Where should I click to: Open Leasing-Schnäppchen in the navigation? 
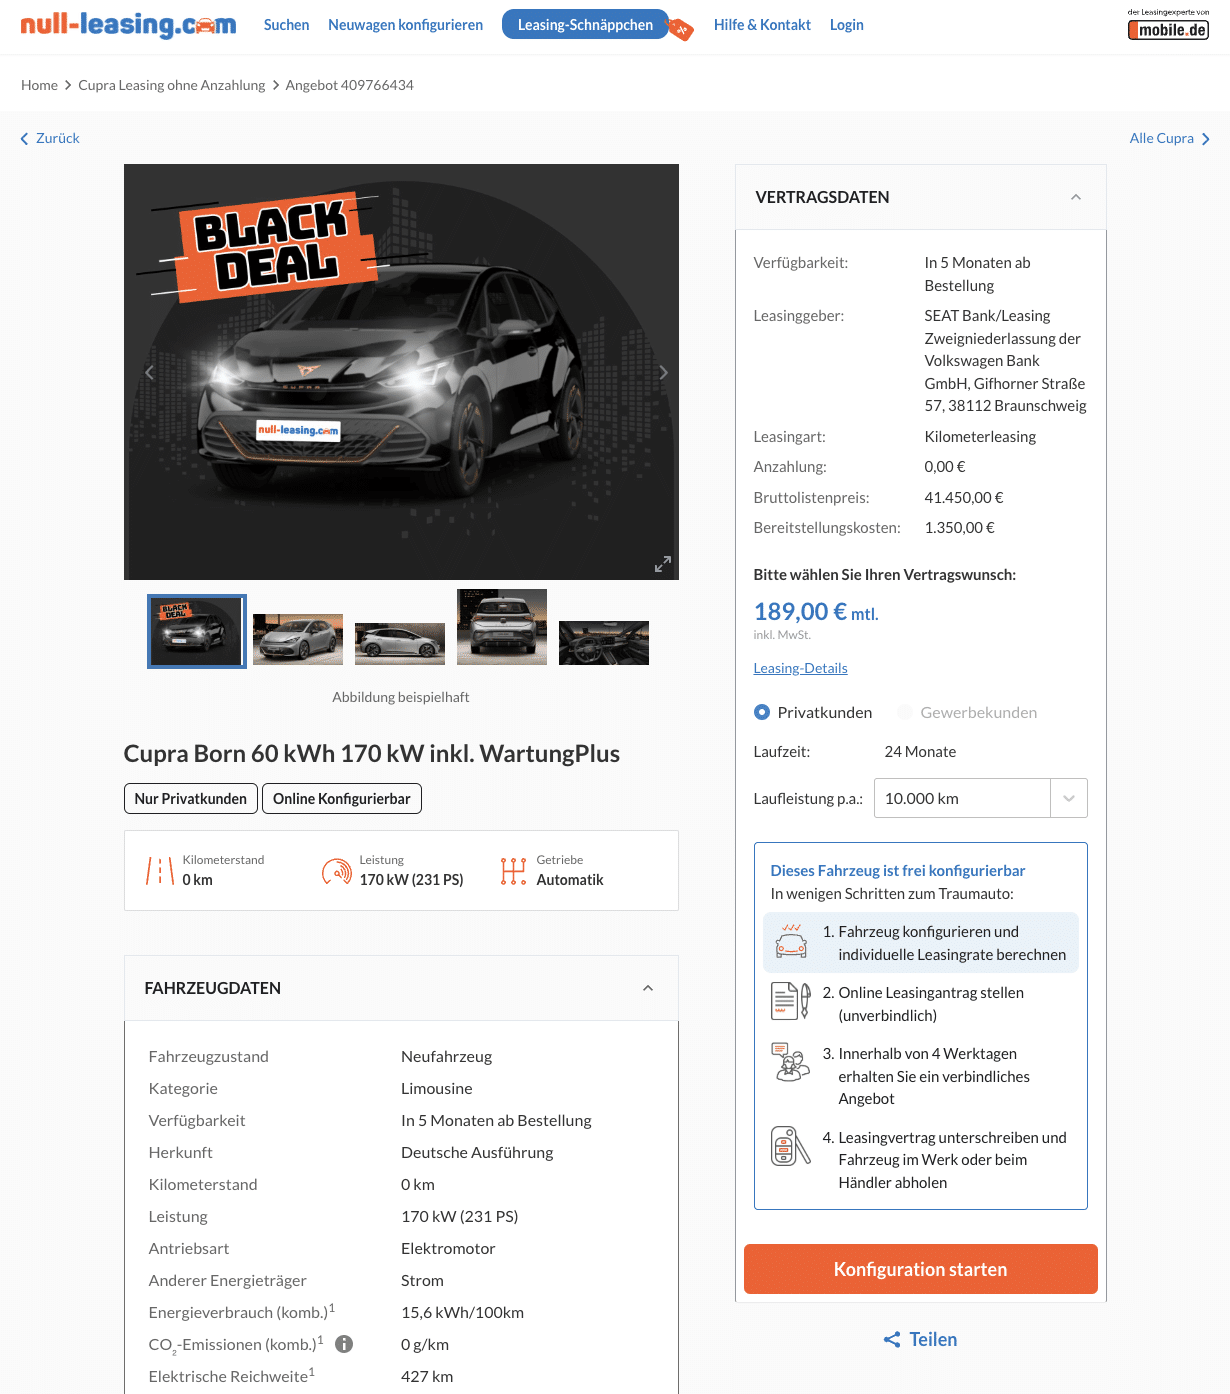tap(585, 25)
